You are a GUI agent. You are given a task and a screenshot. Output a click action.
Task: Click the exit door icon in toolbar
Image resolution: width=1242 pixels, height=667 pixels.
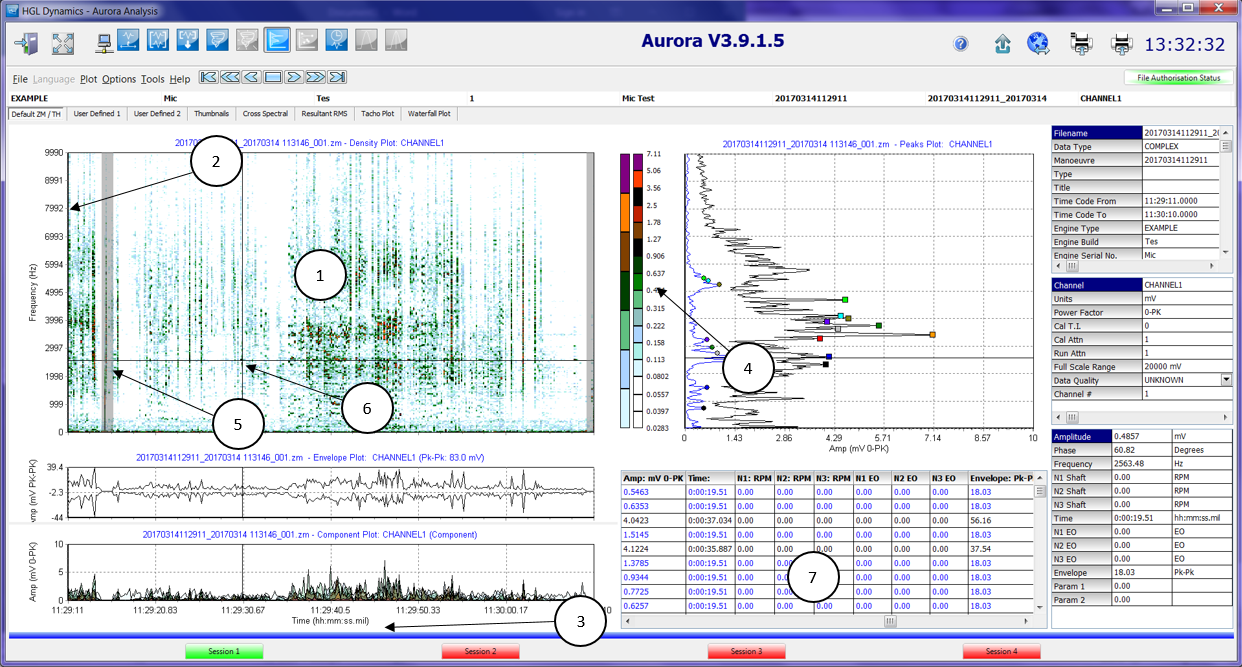(26, 43)
